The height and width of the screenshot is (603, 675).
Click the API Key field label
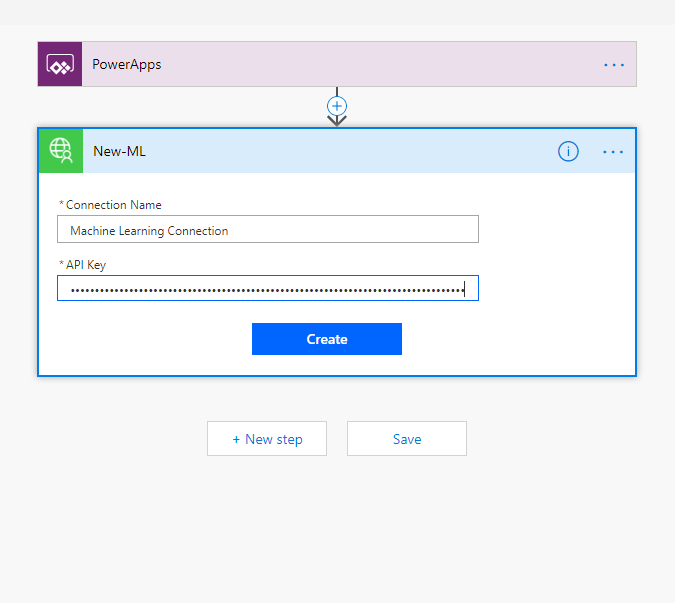coord(85,264)
